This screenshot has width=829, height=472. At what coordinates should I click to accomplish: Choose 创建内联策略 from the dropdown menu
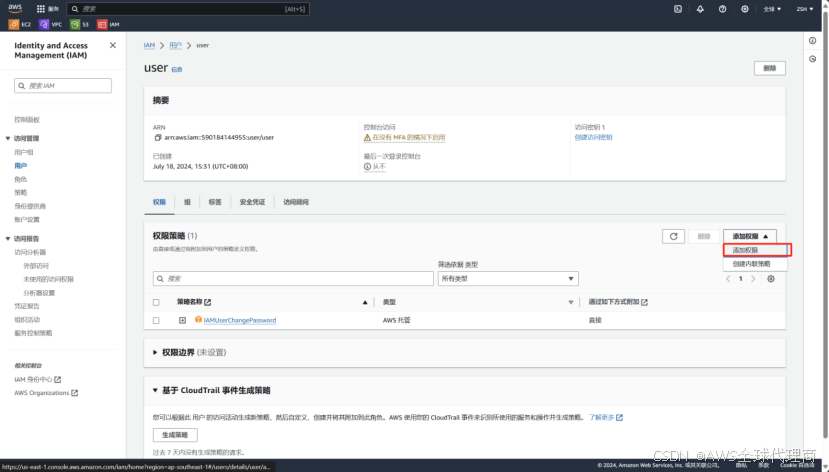coord(756,264)
